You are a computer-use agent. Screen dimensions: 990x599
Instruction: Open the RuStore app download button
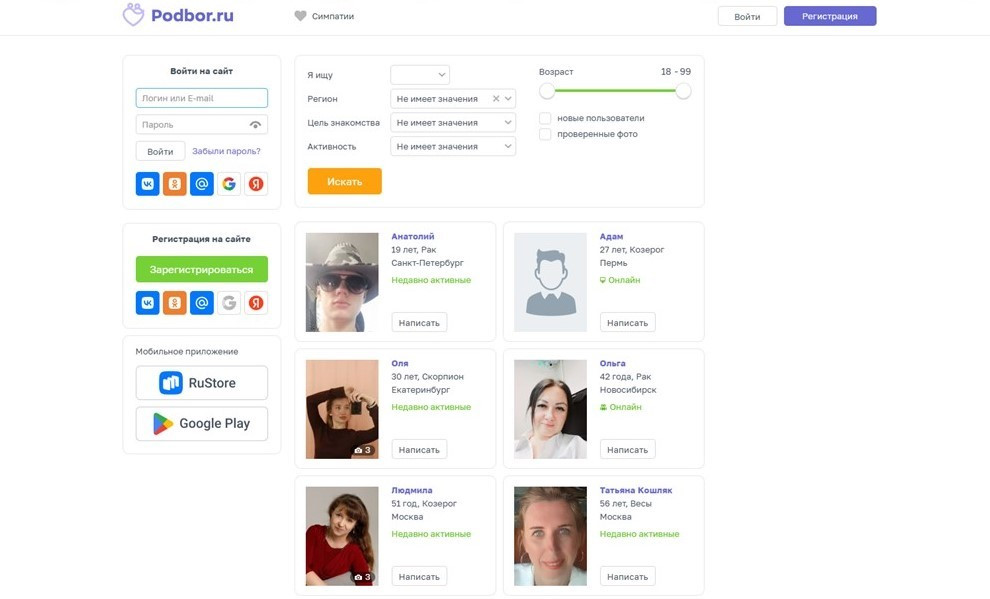click(201, 383)
